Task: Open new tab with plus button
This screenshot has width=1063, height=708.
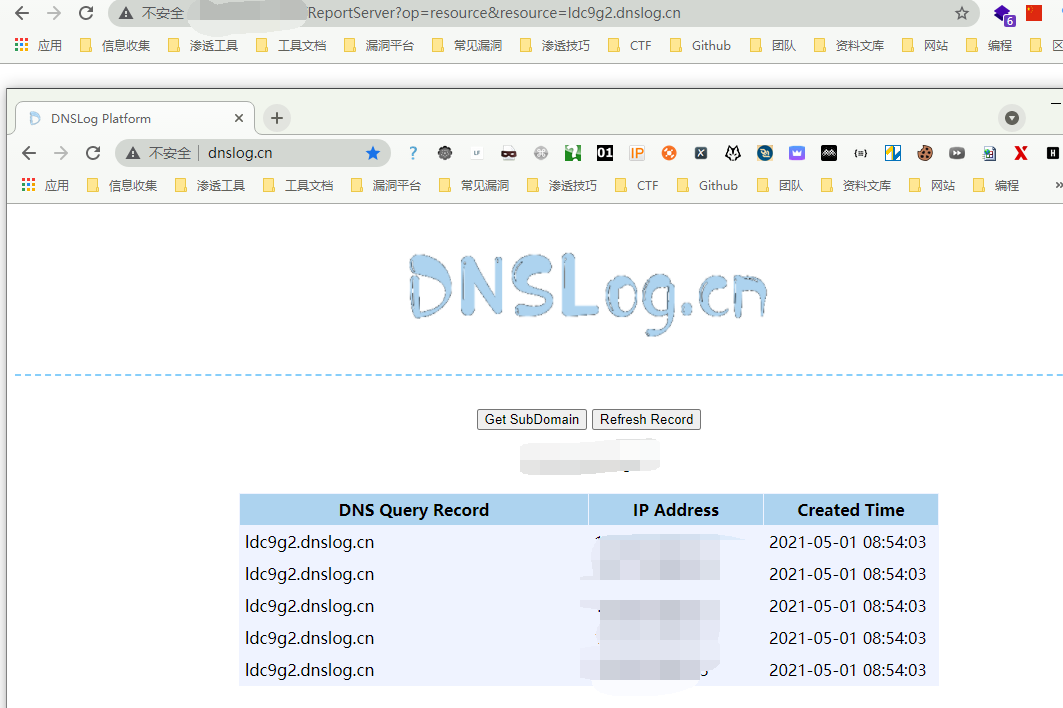Action: 277,118
